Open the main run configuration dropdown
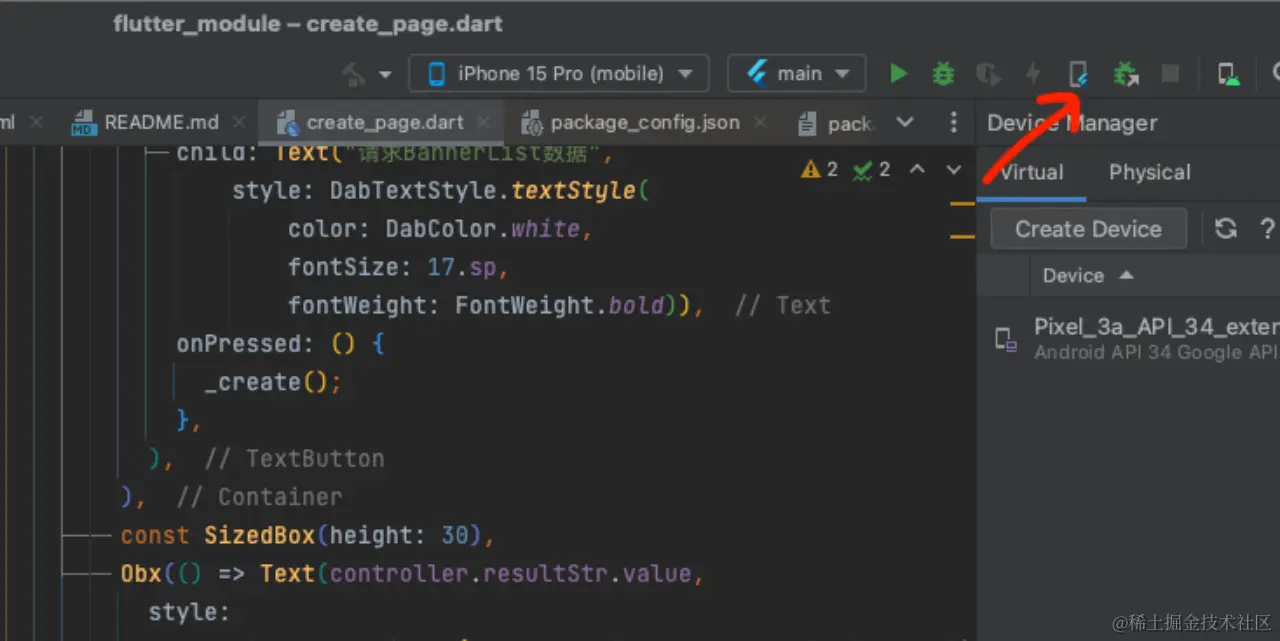Image resolution: width=1280 pixels, height=641 pixels. click(796, 73)
